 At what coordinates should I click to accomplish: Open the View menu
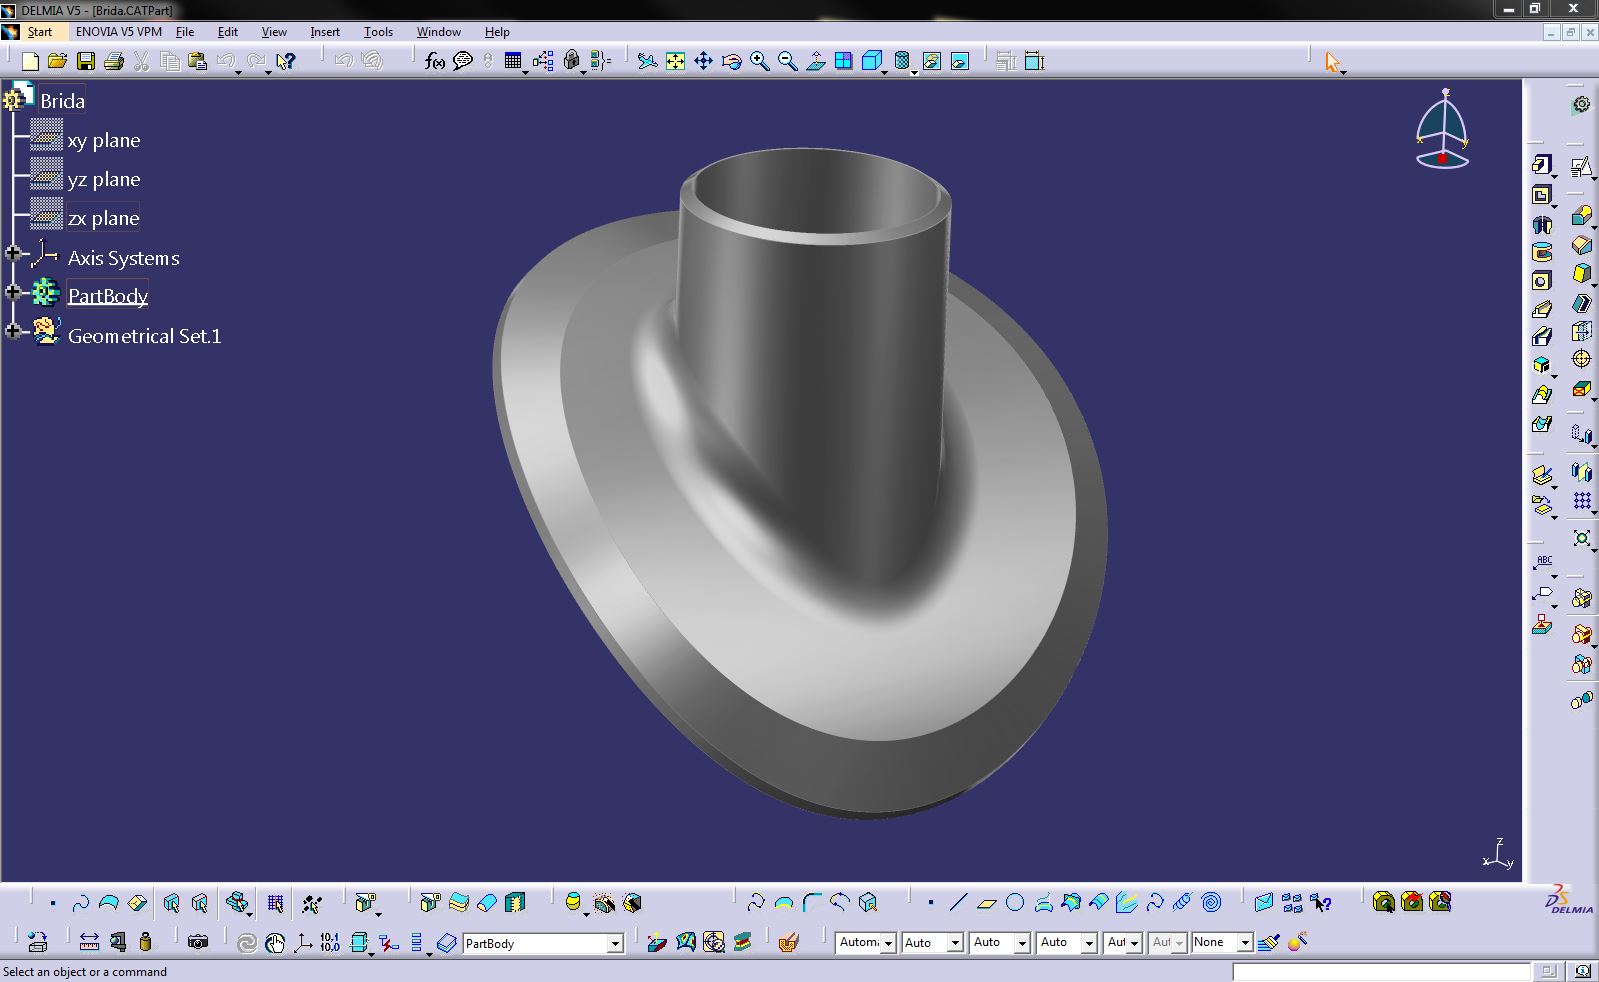coord(273,32)
